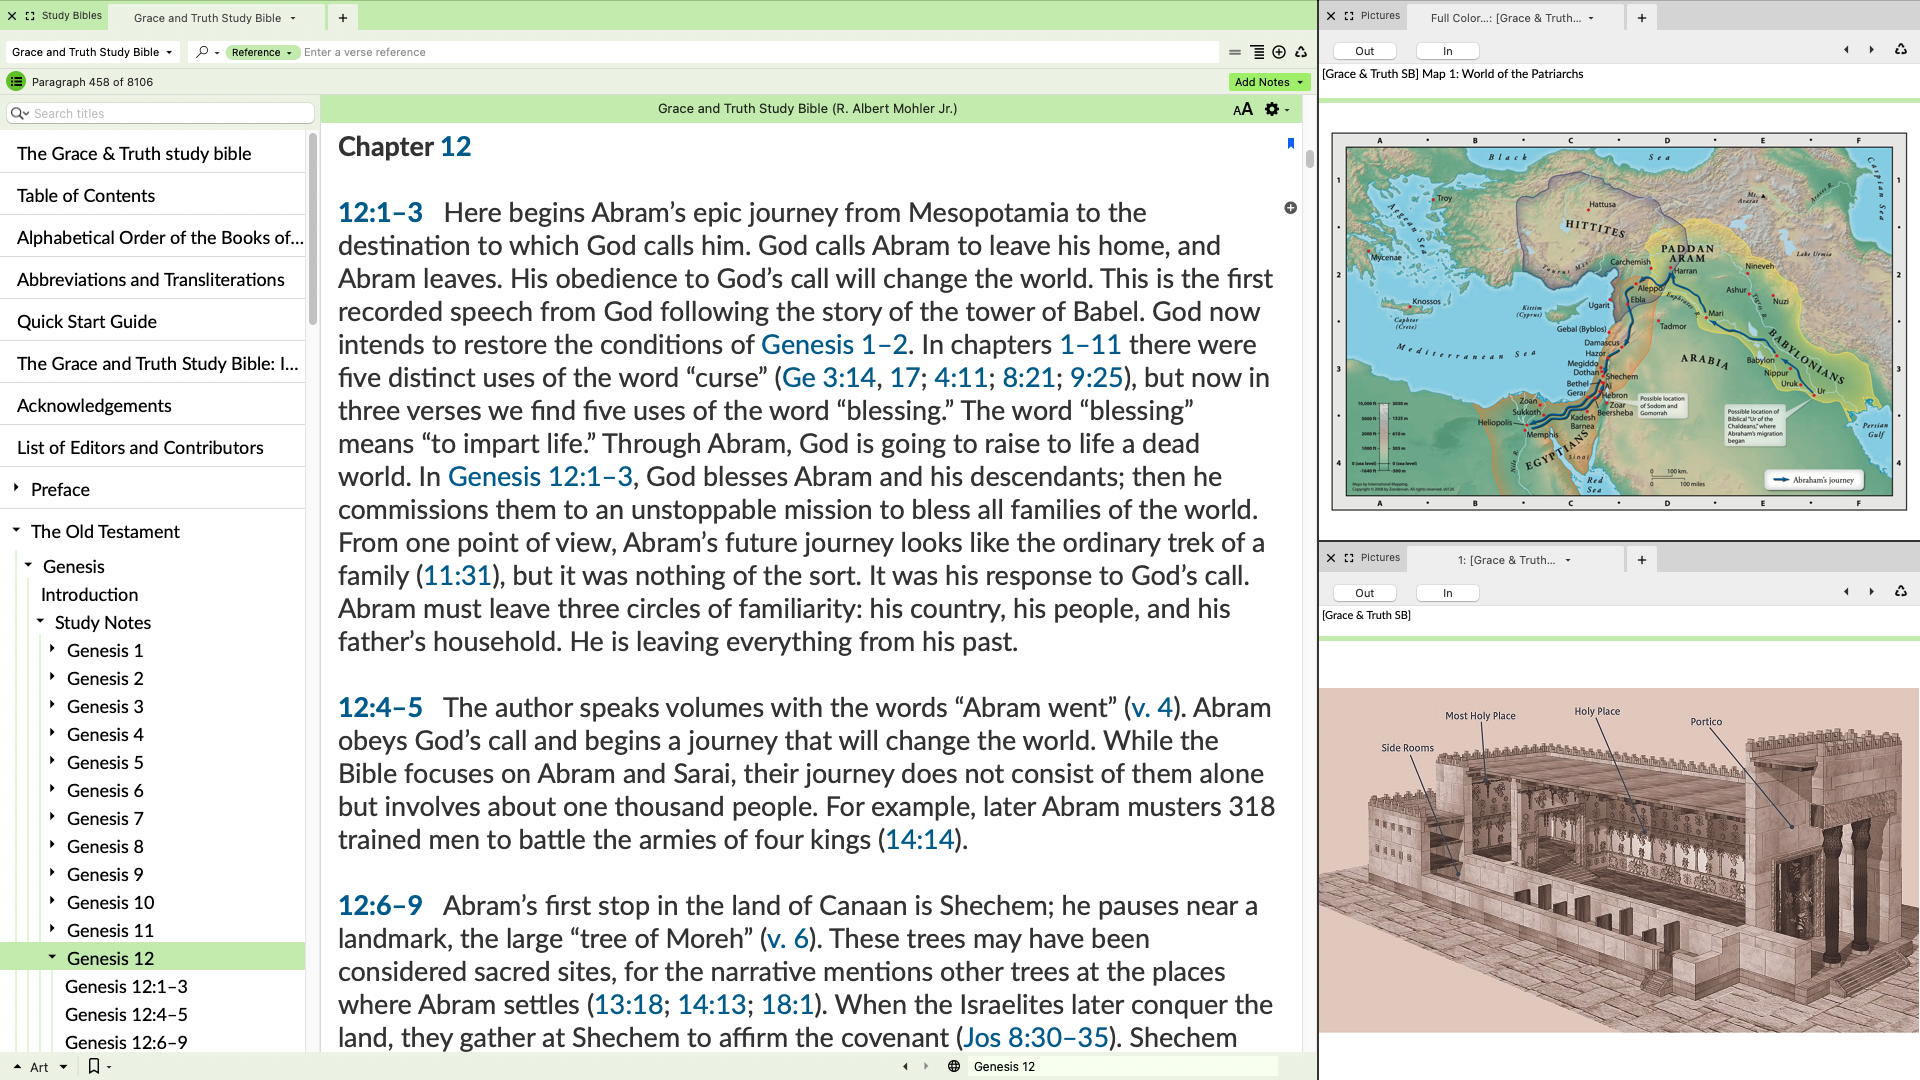This screenshot has width=1920, height=1080.
Task: Click the compact view lines icon
Action: pyautogui.click(x=1235, y=52)
